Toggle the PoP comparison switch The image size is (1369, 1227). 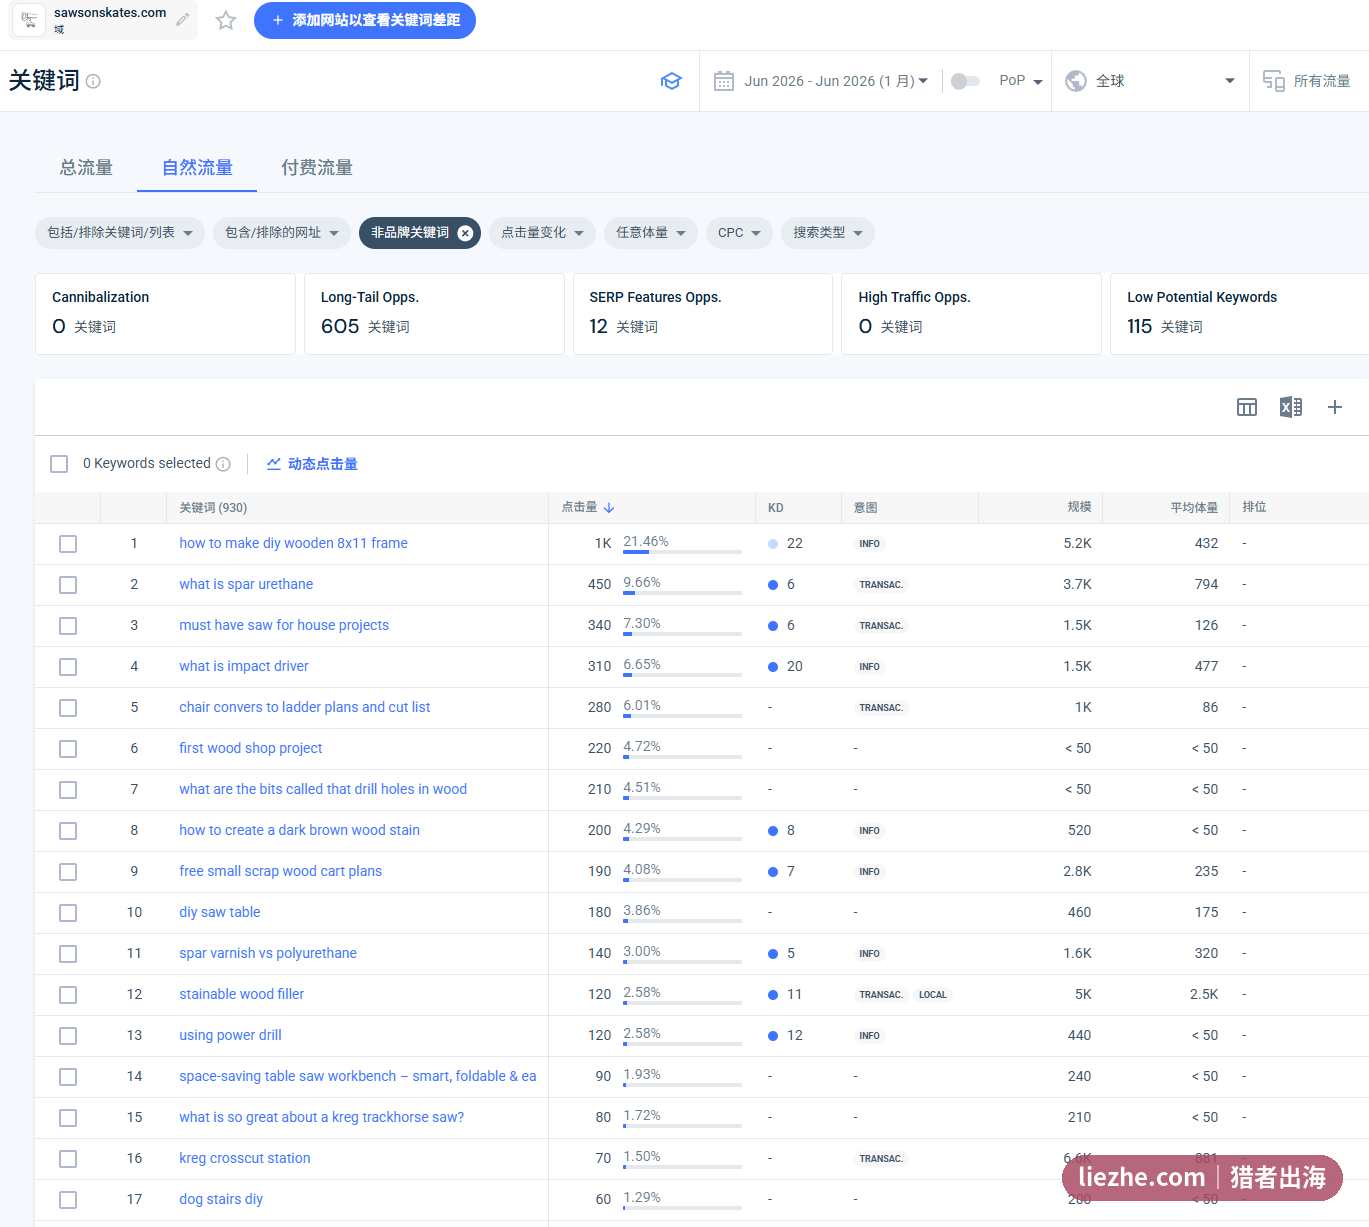[965, 81]
